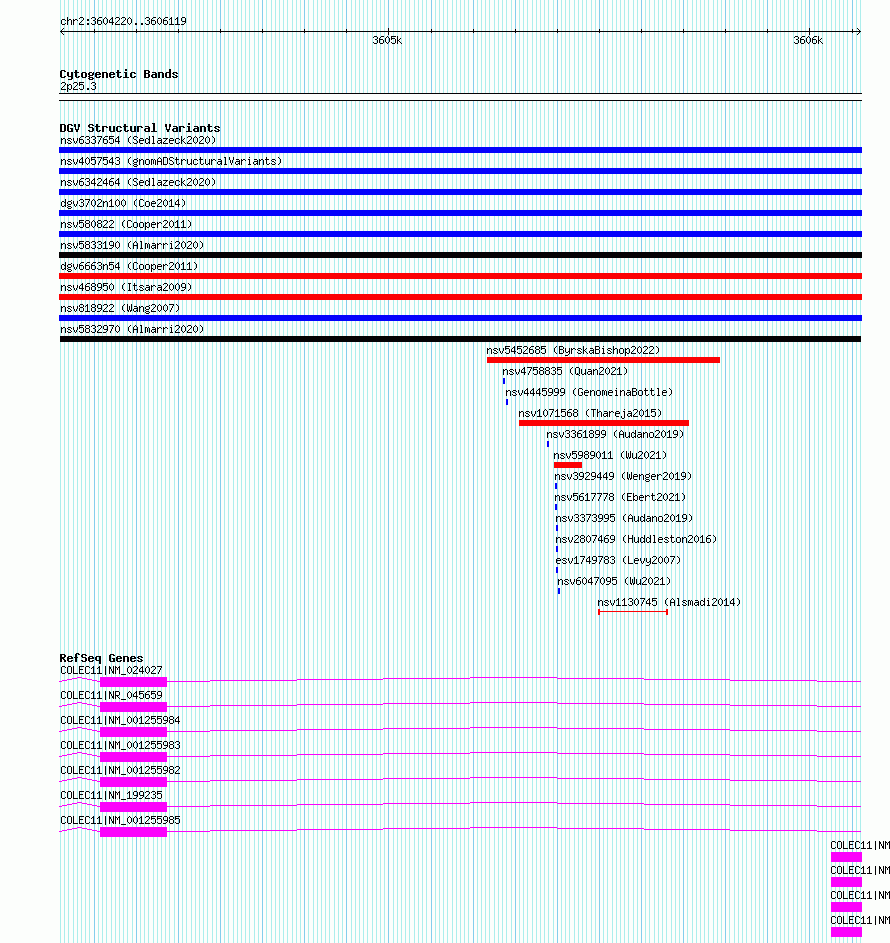Select the COLEC11|NM_001255982 transcript label
The width and height of the screenshot is (890, 943).
point(120,770)
